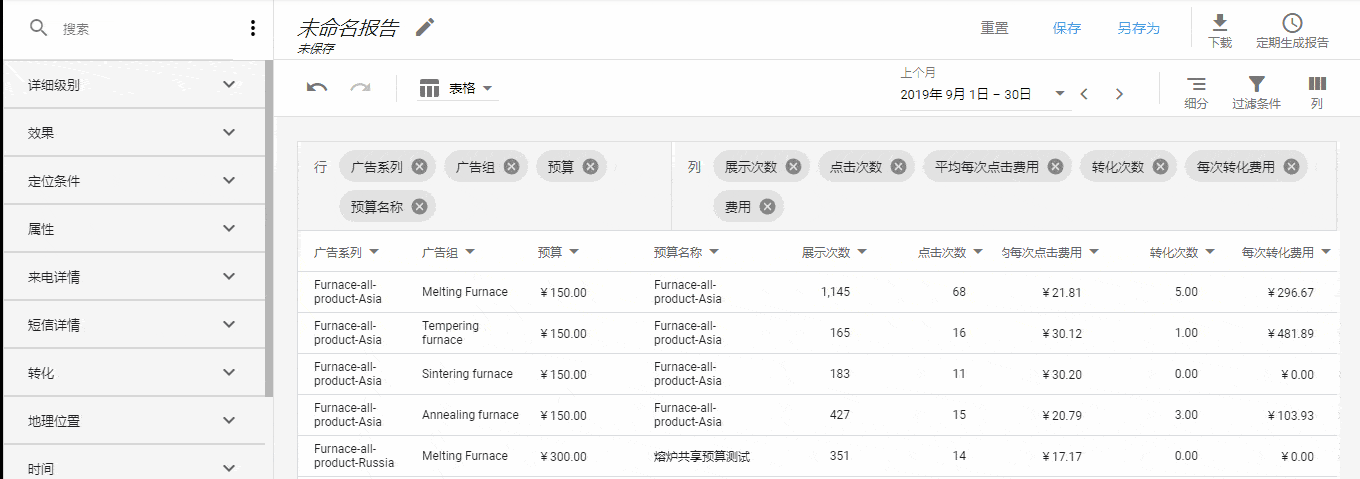1360x479 pixels.
Task: Click the redo arrow icon
Action: click(x=360, y=88)
